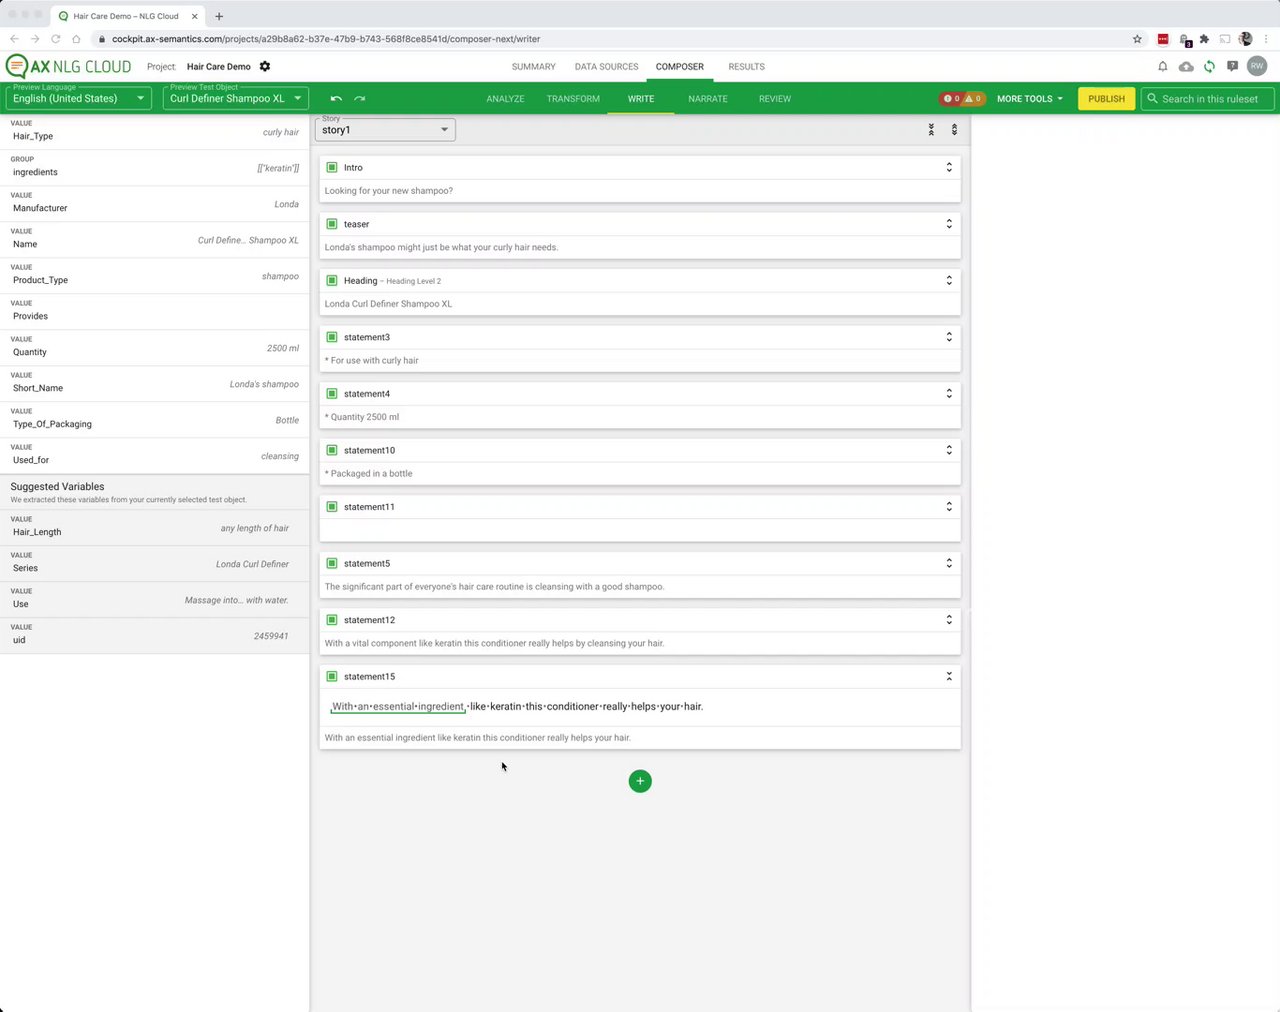The image size is (1280, 1012).
Task: Click the search magnifier in ruleset search
Action: coord(1153,98)
